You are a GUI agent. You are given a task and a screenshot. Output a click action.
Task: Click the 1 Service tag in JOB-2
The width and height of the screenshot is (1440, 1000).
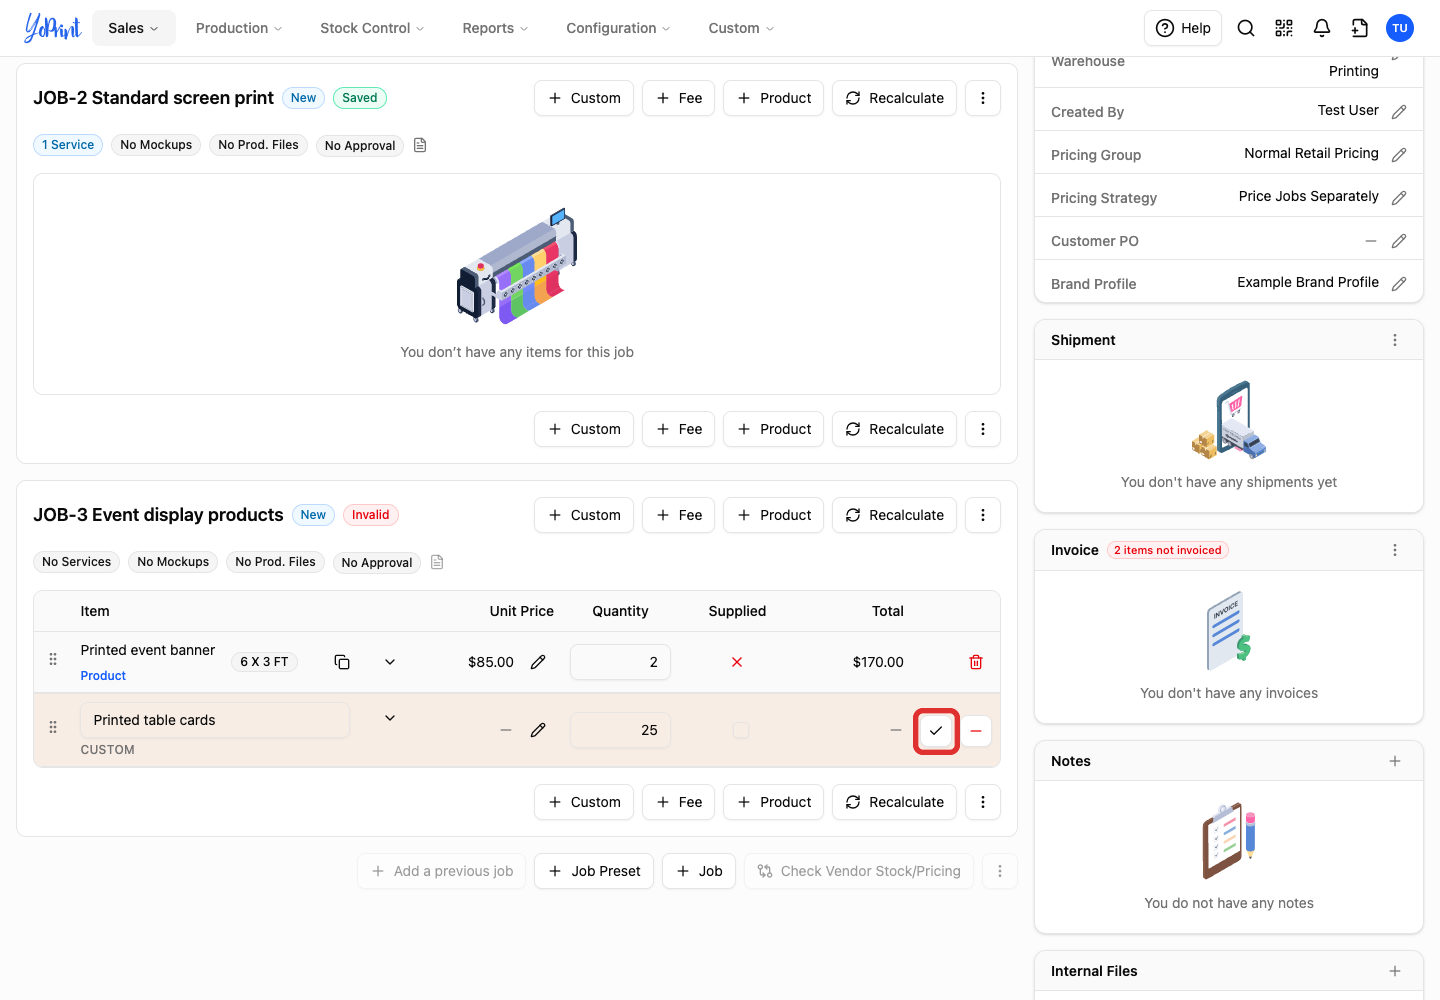click(x=68, y=145)
